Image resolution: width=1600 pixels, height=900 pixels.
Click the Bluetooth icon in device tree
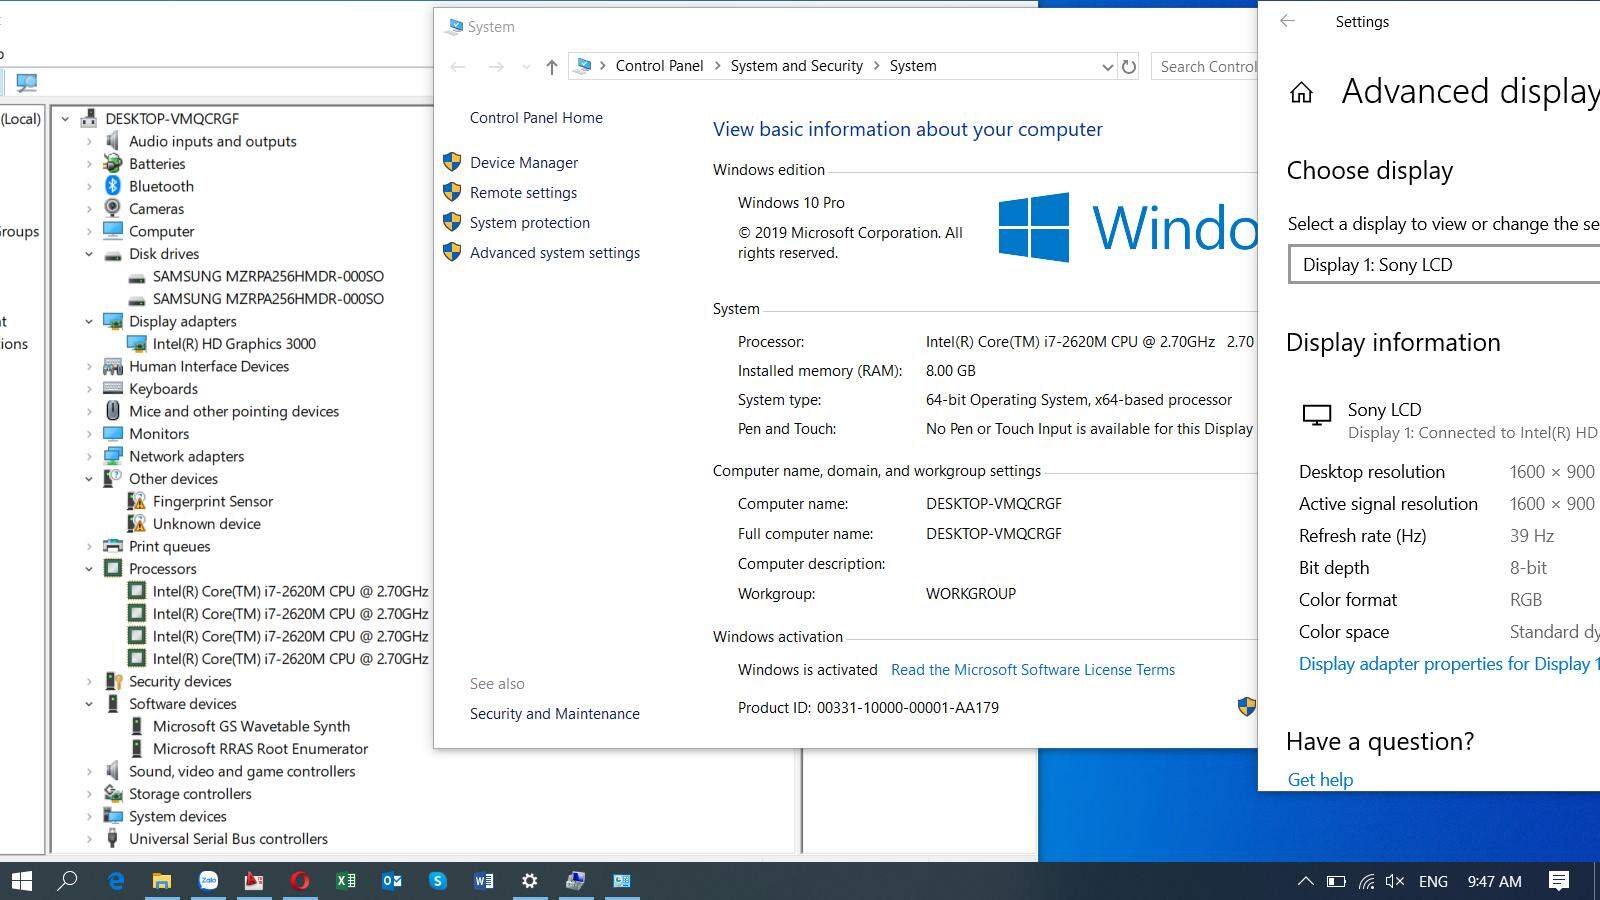pyautogui.click(x=113, y=186)
